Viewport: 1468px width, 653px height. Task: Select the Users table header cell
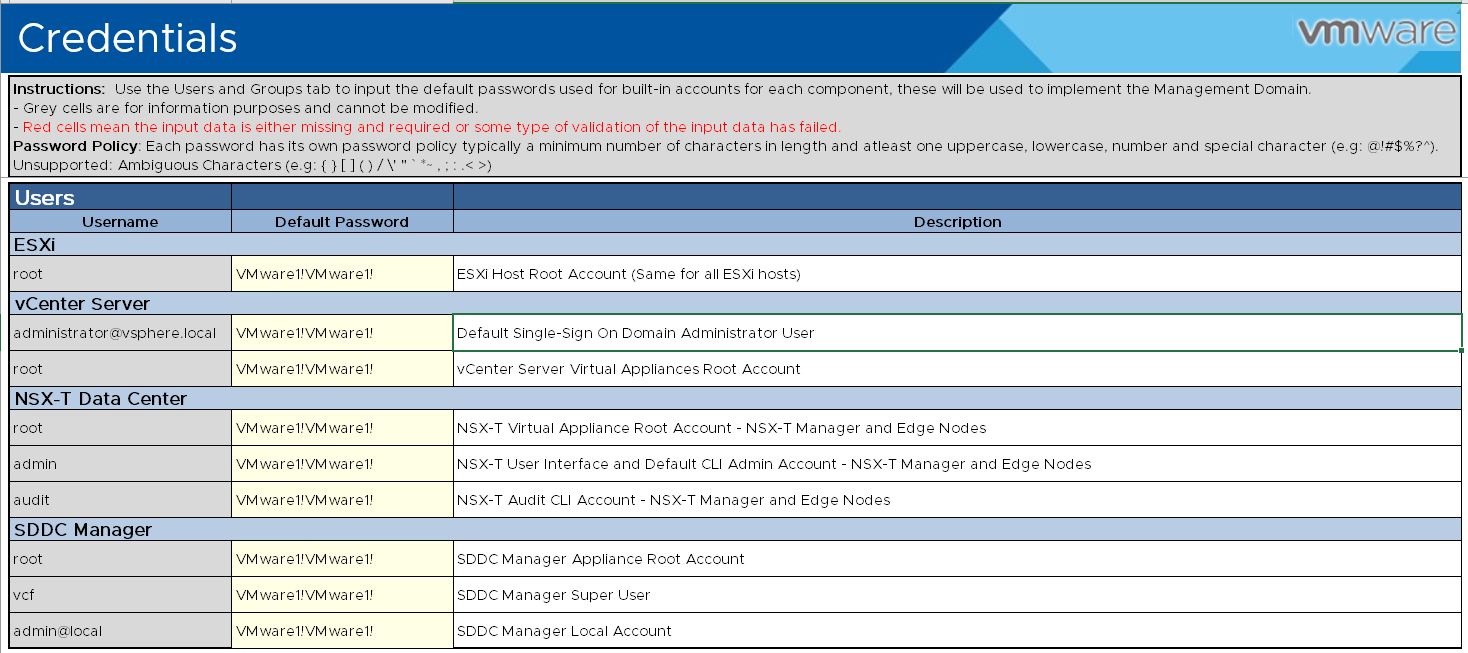point(120,197)
